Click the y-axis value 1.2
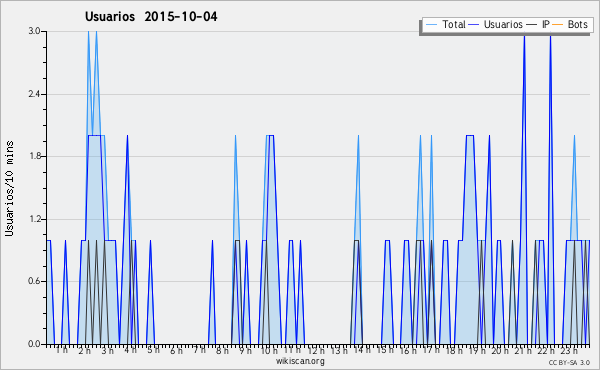This screenshot has width=600, height=370. (34, 219)
